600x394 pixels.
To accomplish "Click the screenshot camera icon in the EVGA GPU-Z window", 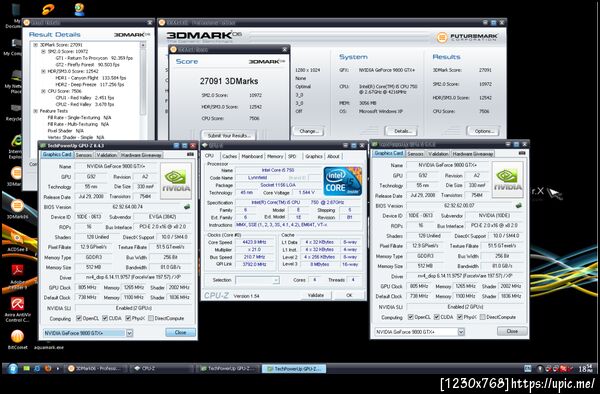I will (x=190, y=154).
